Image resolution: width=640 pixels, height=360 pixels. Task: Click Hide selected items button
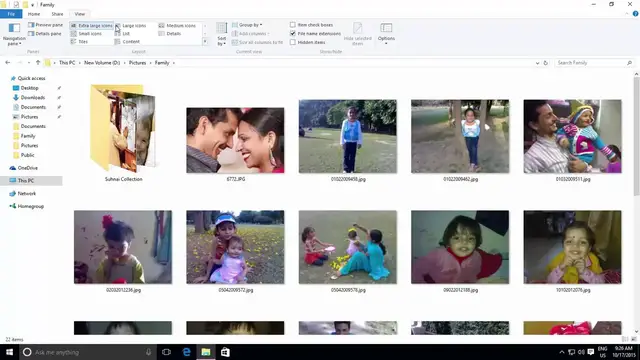coord(358,34)
